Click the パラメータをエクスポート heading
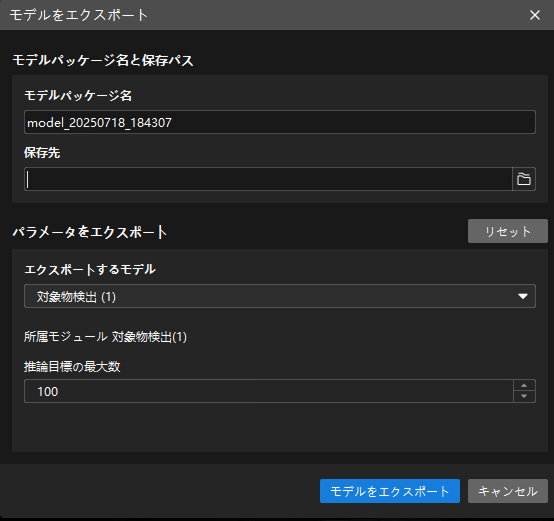Screen dimensions: 554x521 [90, 232]
